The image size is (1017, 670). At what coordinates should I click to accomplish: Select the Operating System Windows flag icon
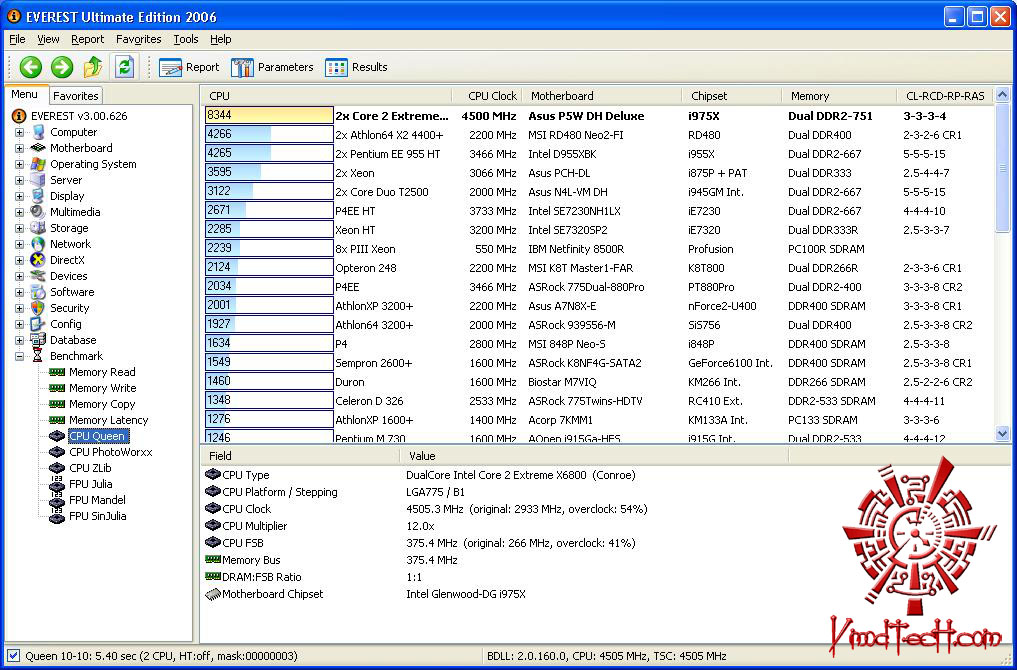(x=38, y=164)
